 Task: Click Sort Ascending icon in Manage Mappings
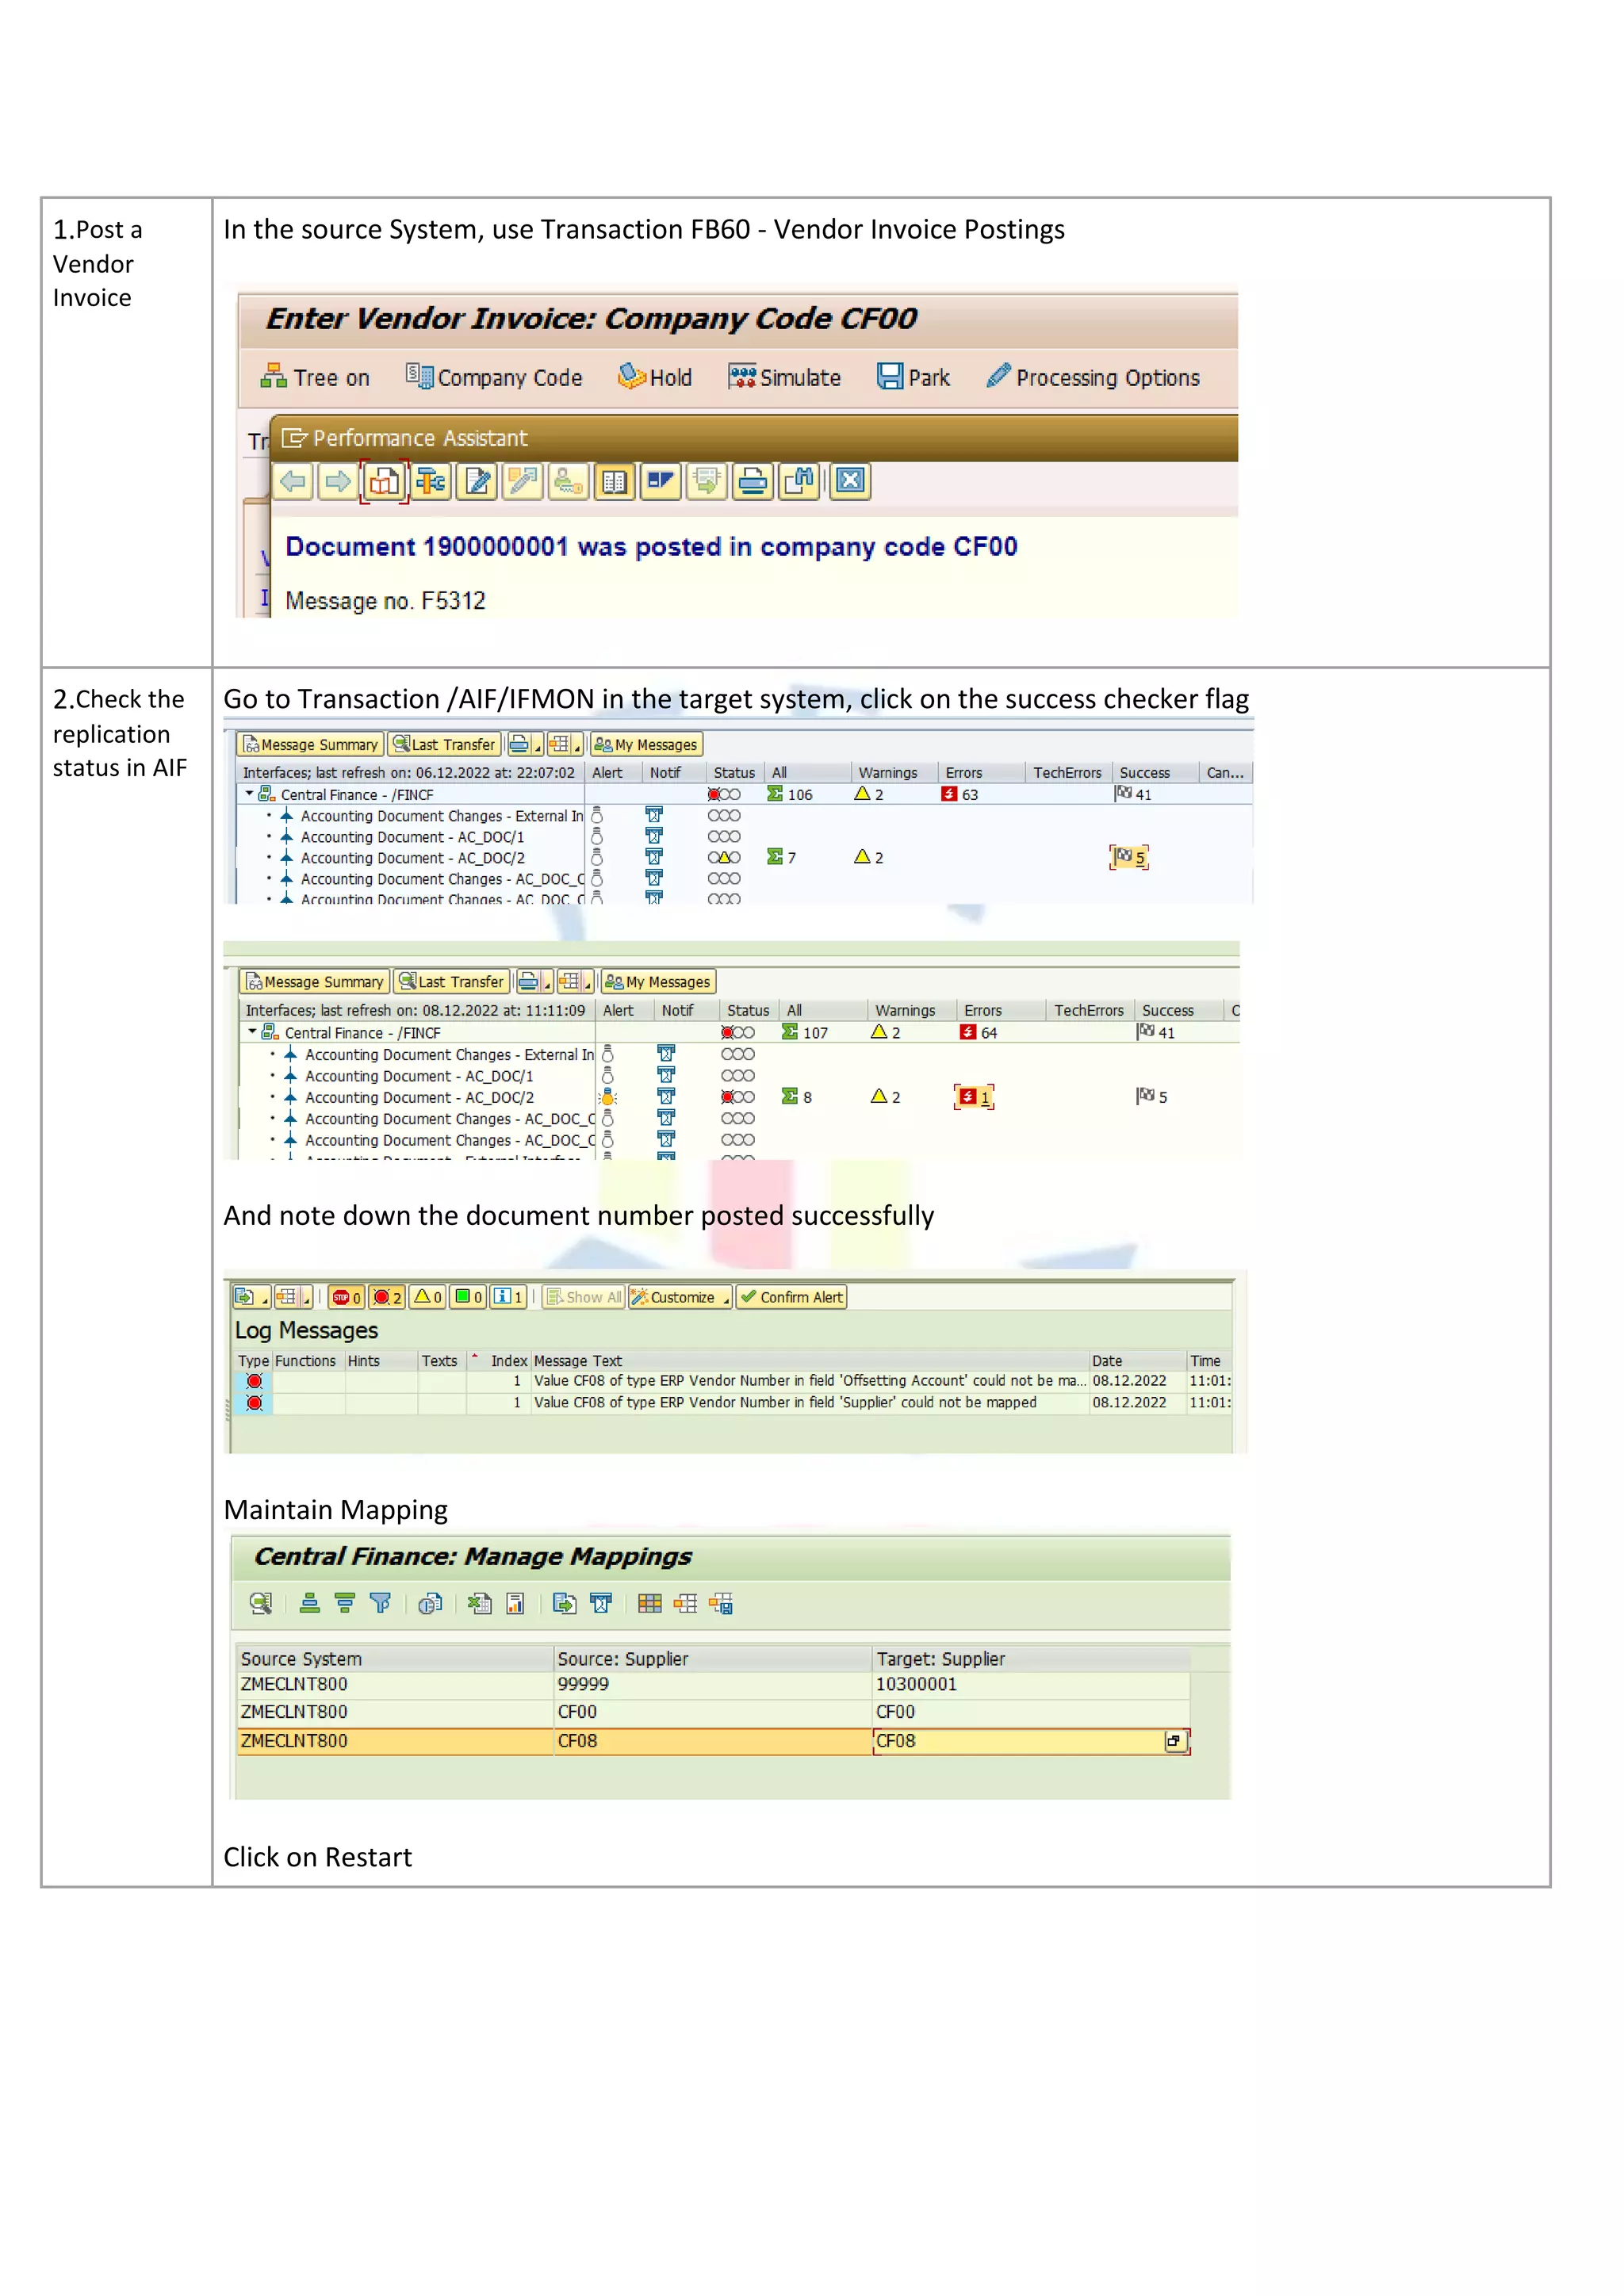(310, 1604)
